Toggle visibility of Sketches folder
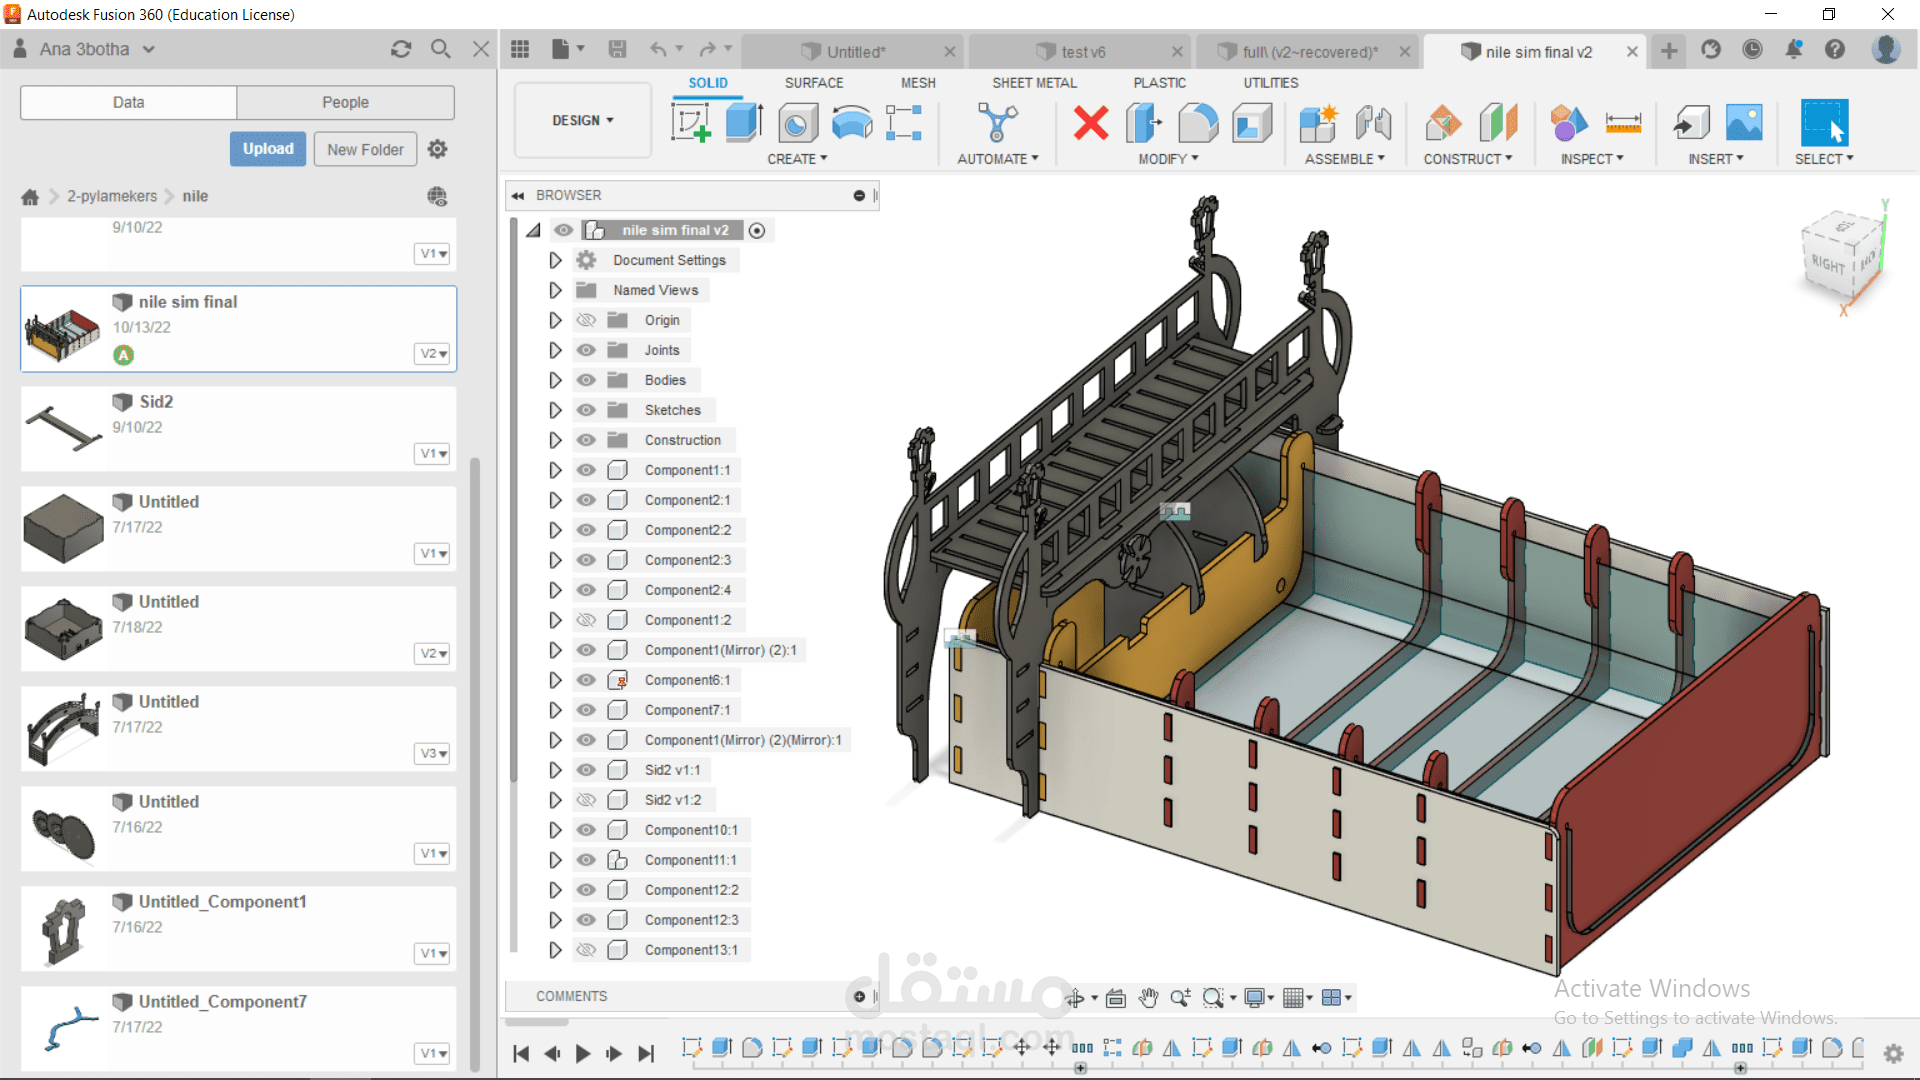Screen dimensions: 1920x1080 pyautogui.click(x=586, y=410)
